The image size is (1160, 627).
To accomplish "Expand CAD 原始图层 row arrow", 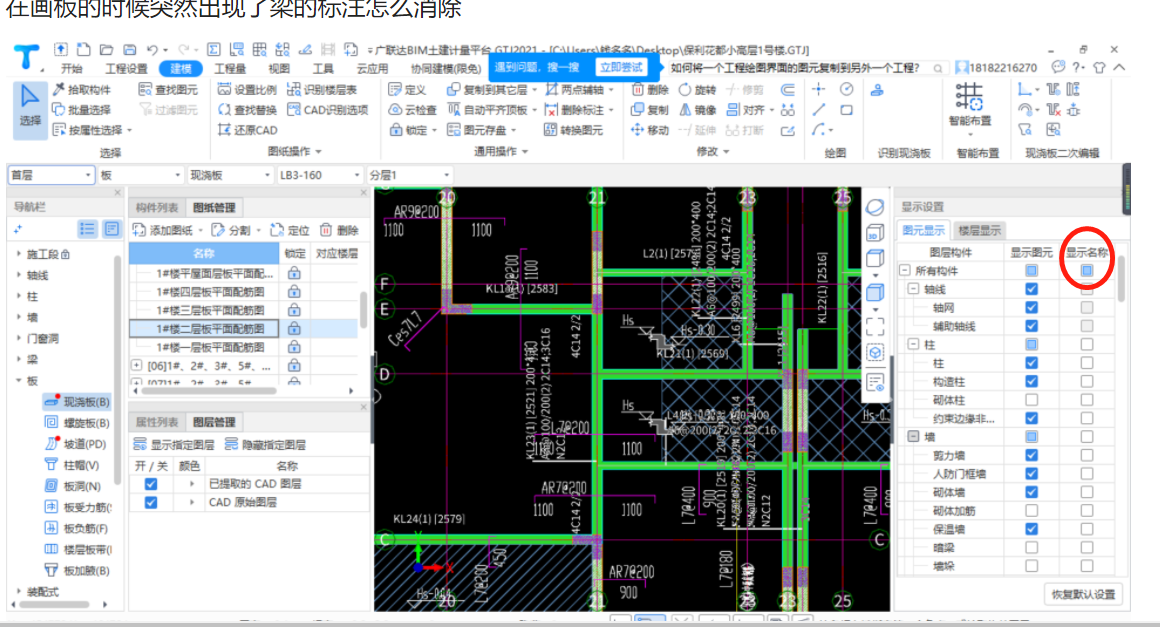I will (192, 502).
